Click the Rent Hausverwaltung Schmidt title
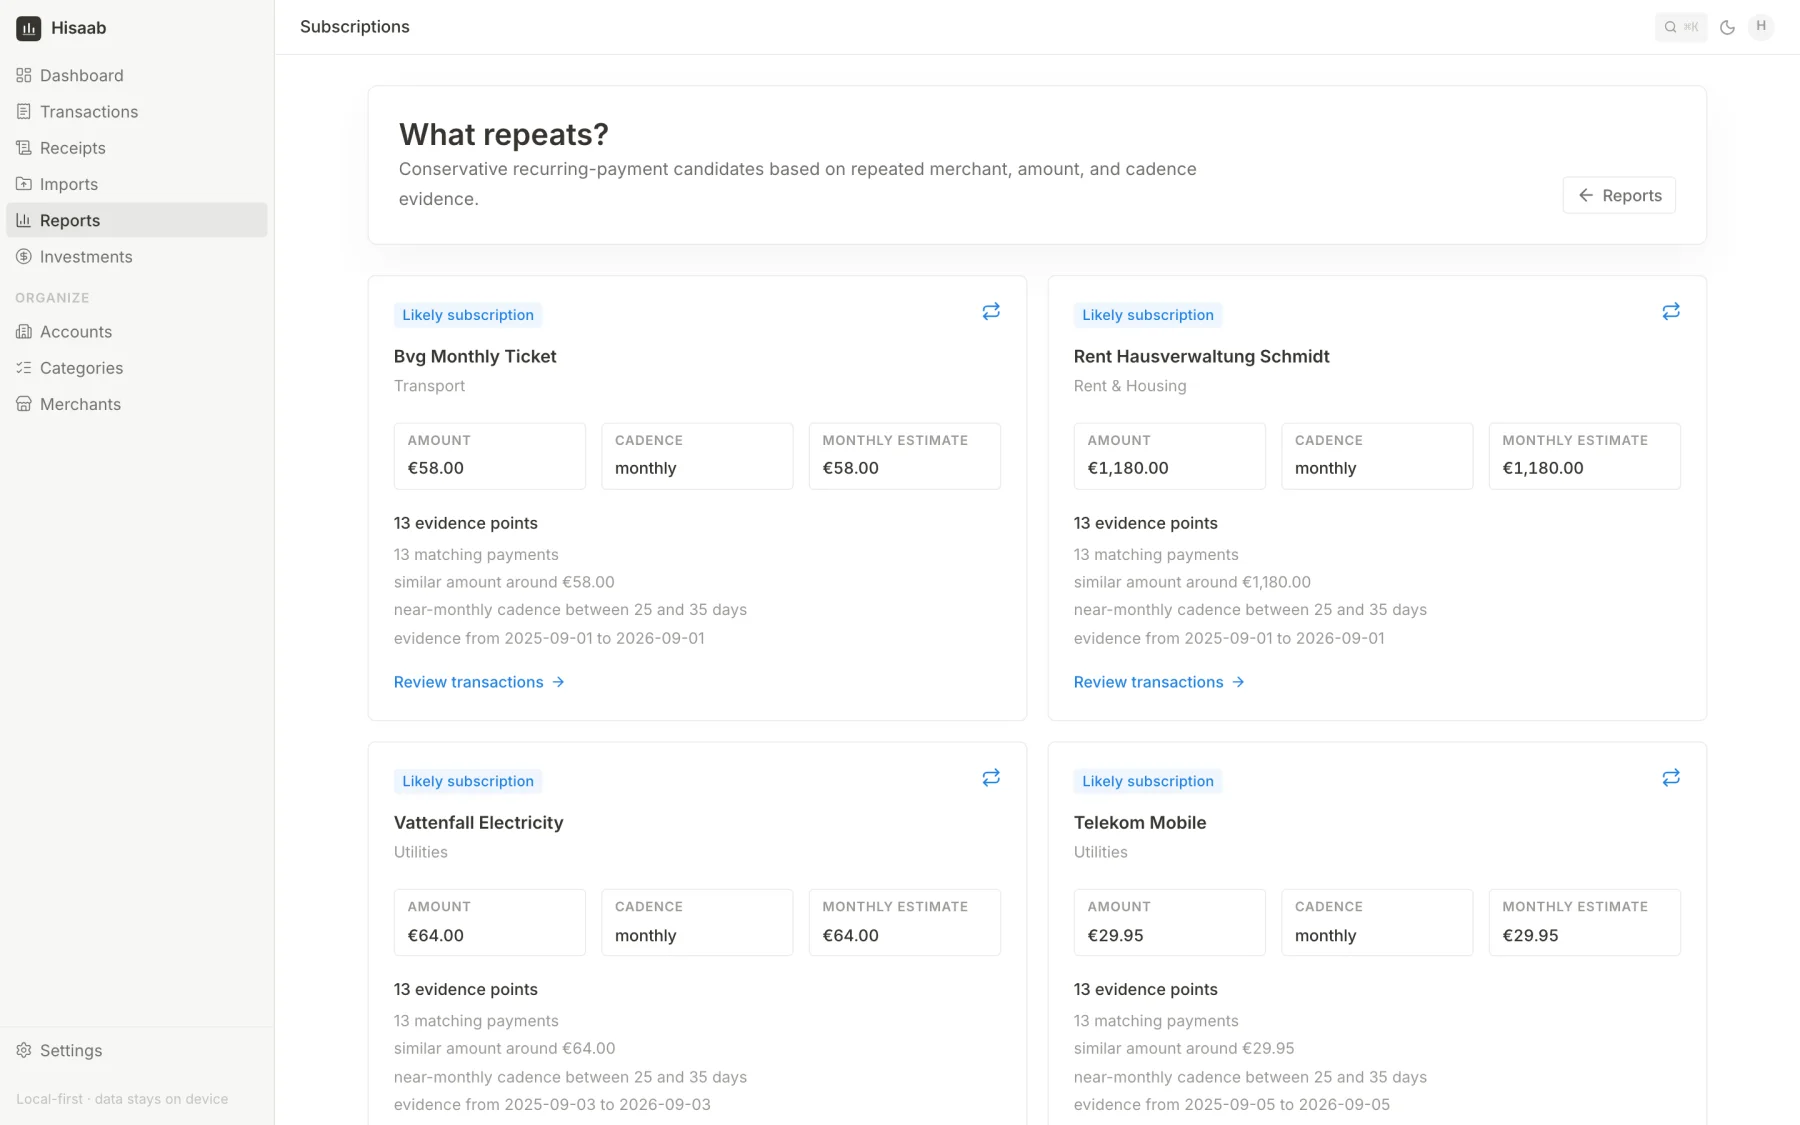The image size is (1800, 1125). tap(1201, 356)
